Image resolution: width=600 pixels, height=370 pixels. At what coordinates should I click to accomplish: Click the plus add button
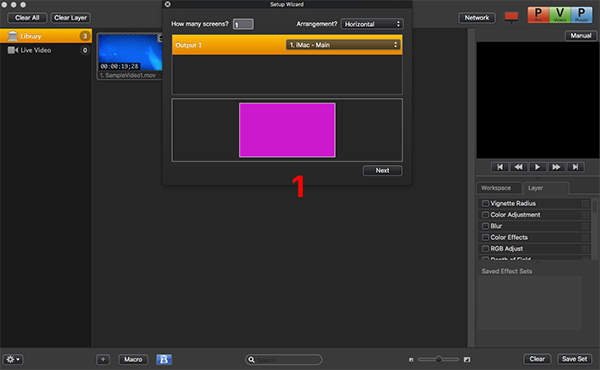pyautogui.click(x=103, y=359)
